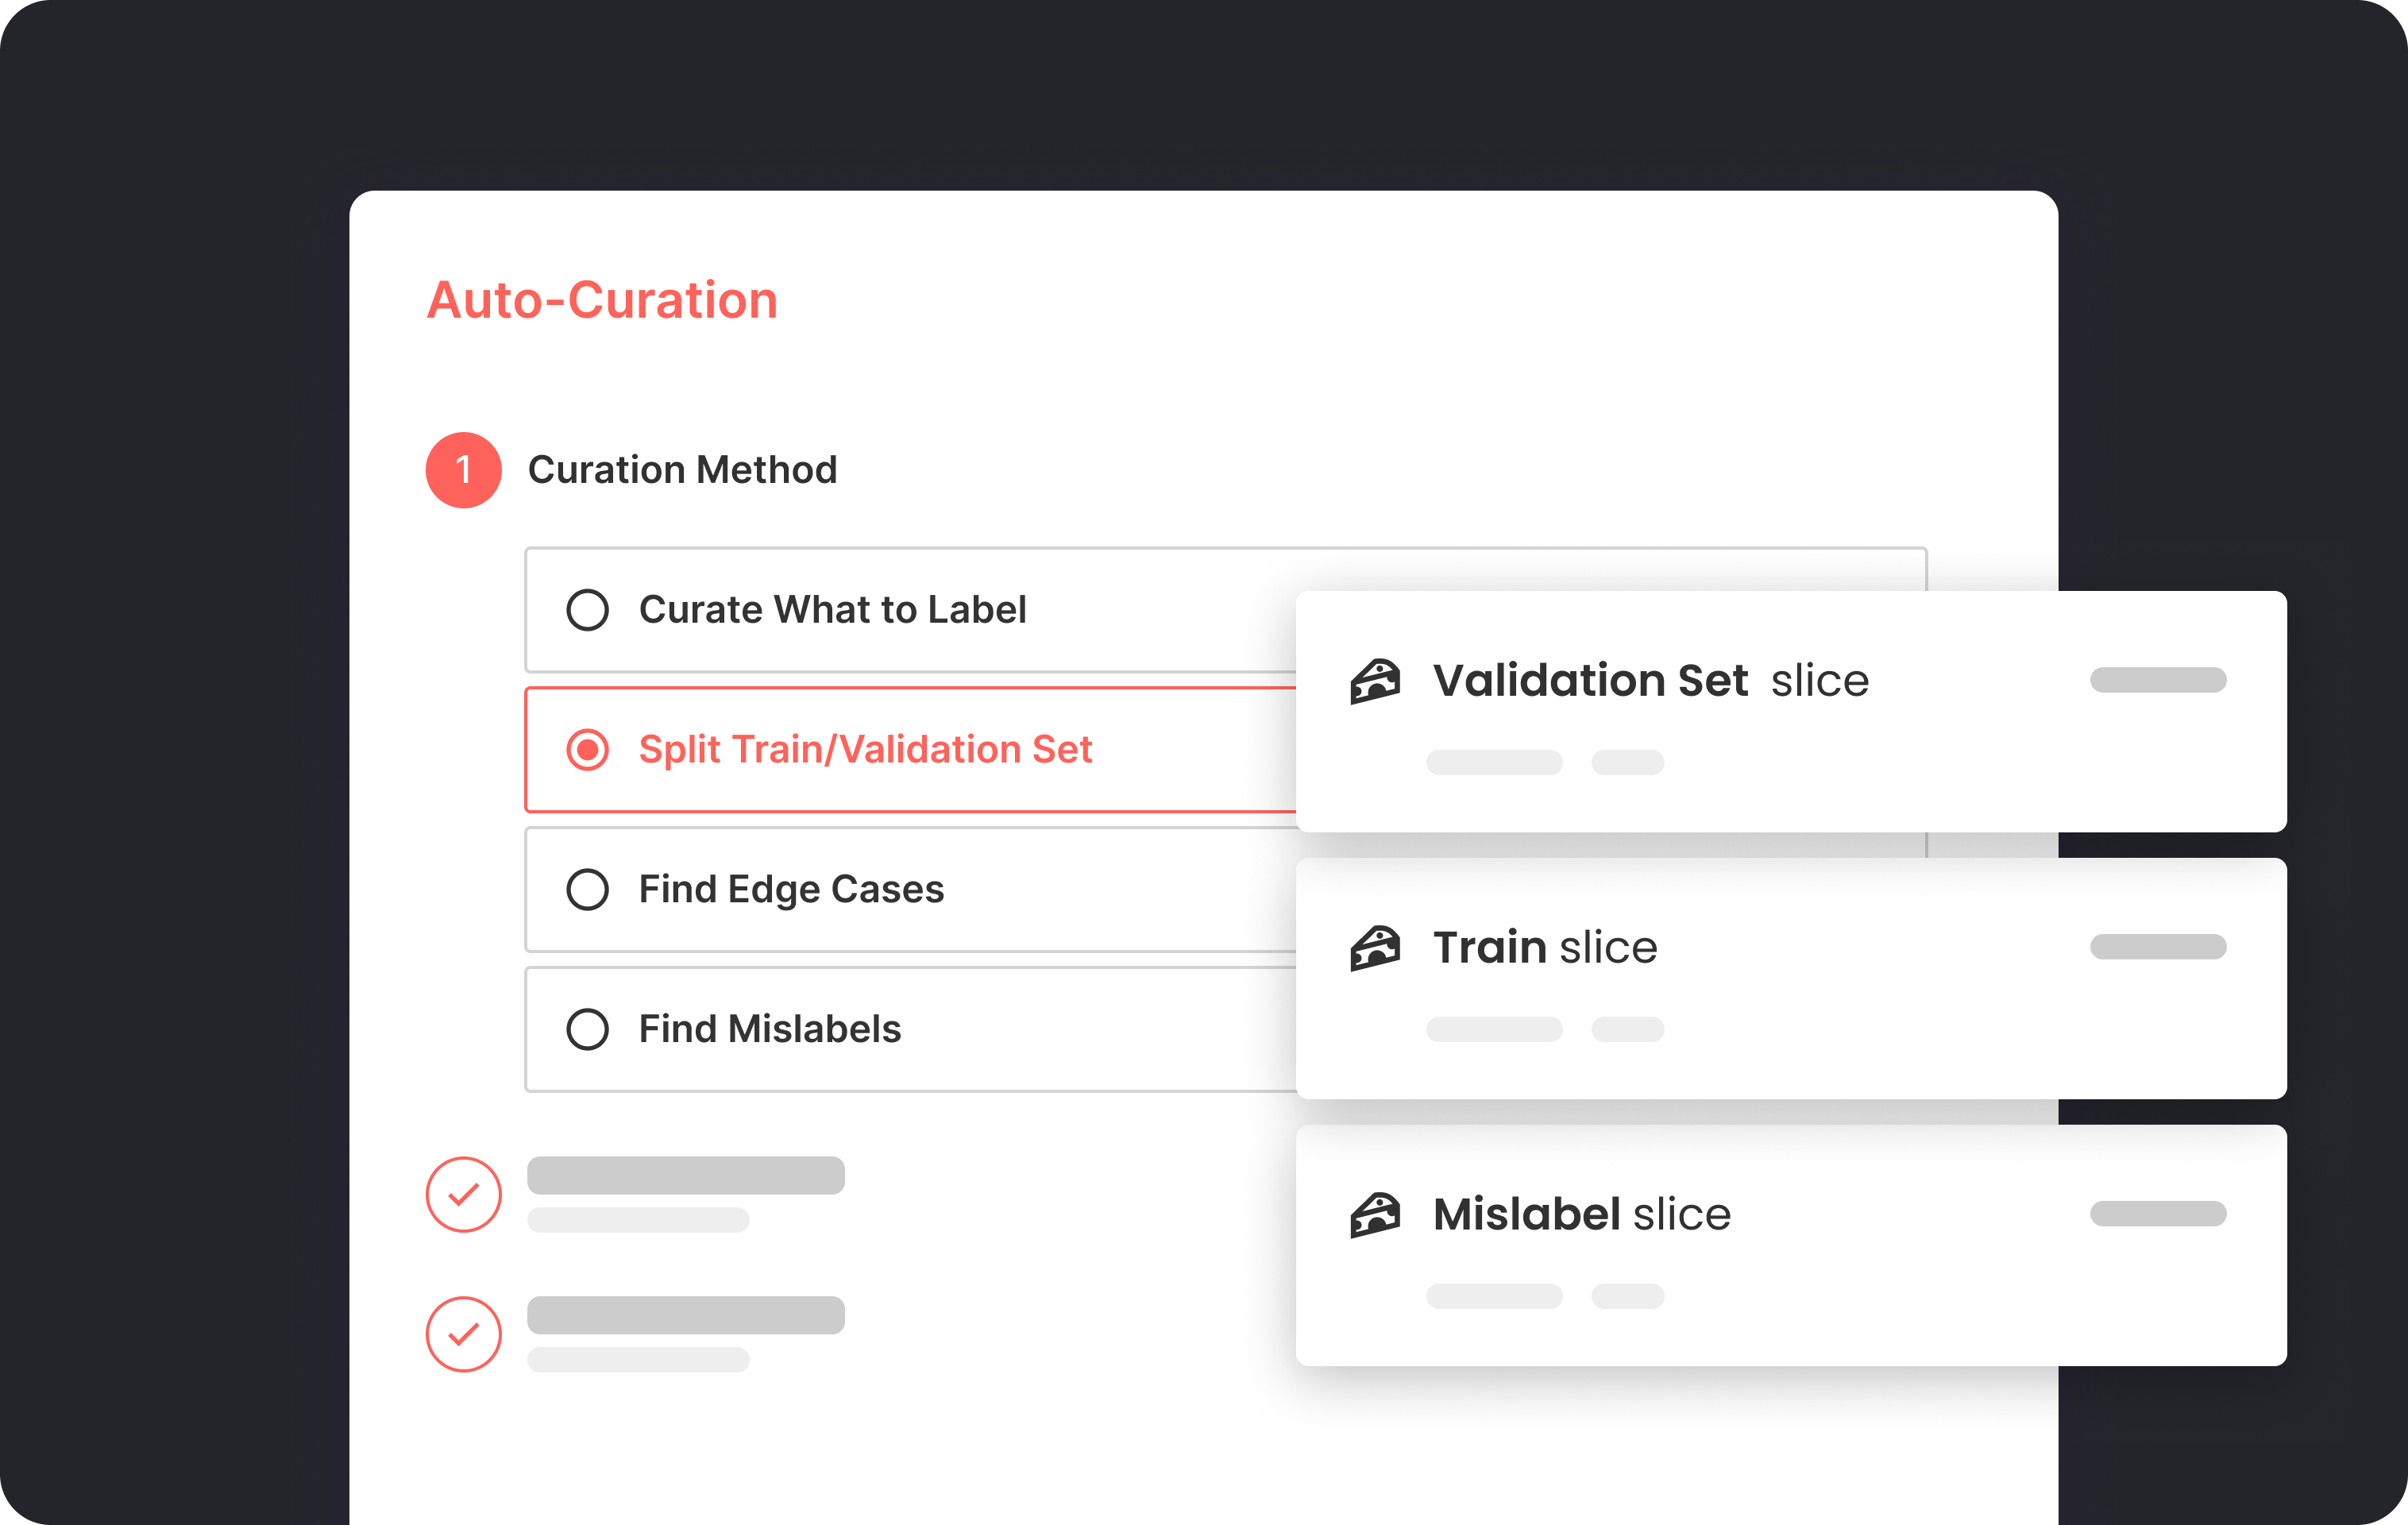The image size is (2408, 1525).
Task: Click the second red checkmark circle
Action: [463, 1334]
